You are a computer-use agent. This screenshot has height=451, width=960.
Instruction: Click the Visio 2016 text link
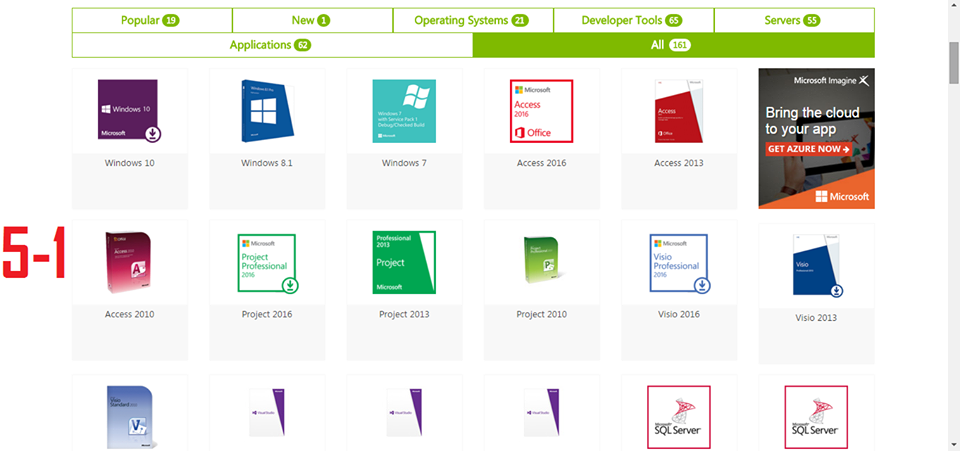coord(679,314)
